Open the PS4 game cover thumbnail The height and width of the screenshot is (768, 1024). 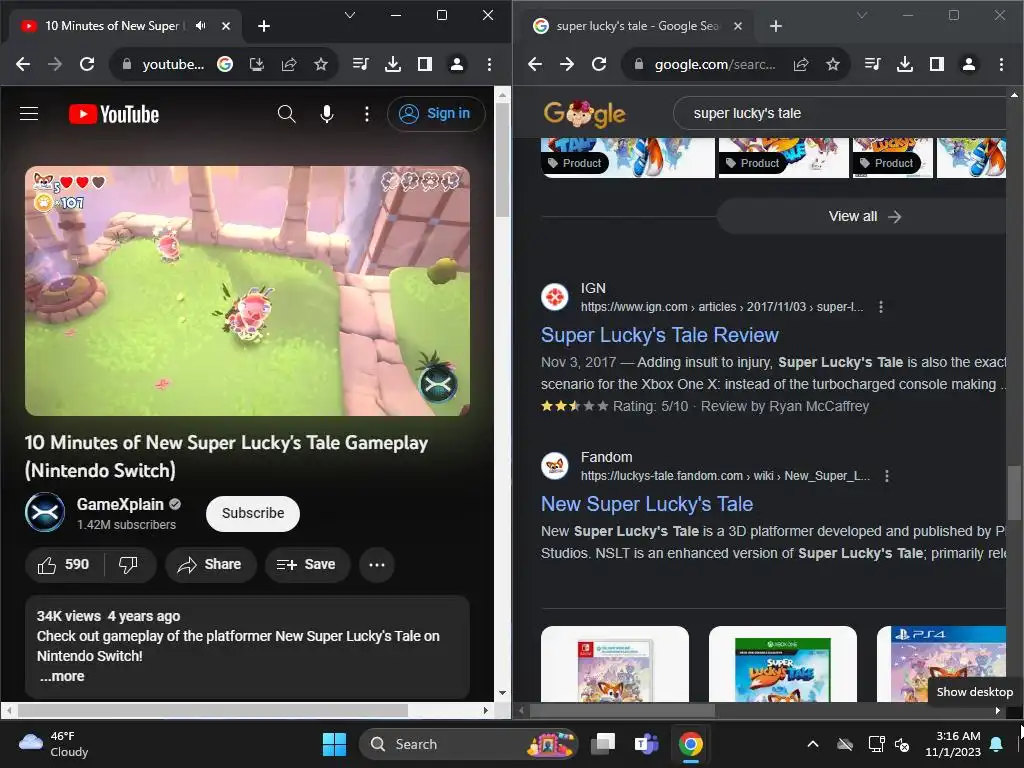(x=942, y=664)
